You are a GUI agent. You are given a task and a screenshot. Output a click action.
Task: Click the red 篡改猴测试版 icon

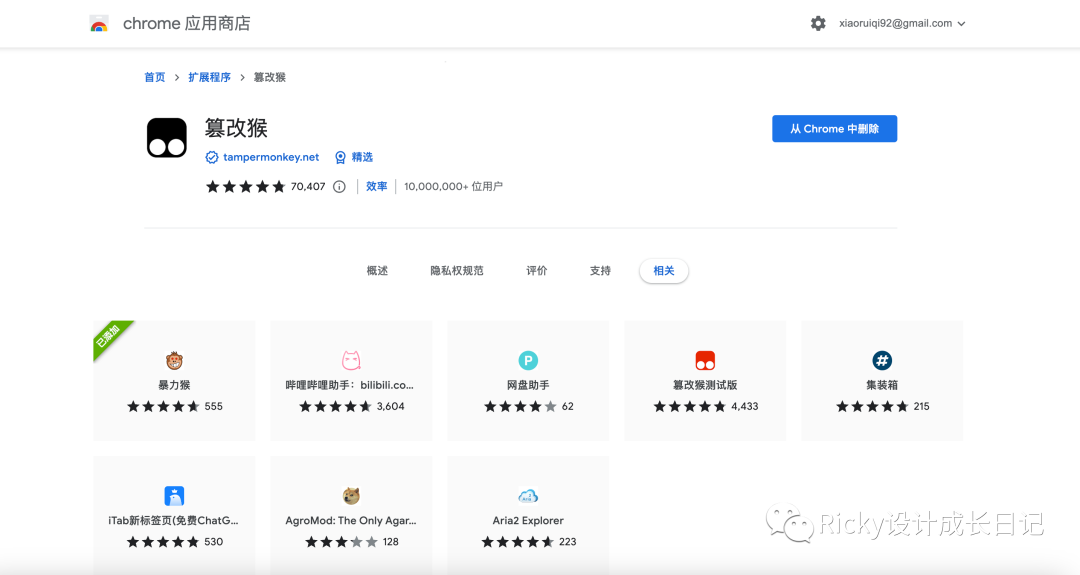click(705, 360)
